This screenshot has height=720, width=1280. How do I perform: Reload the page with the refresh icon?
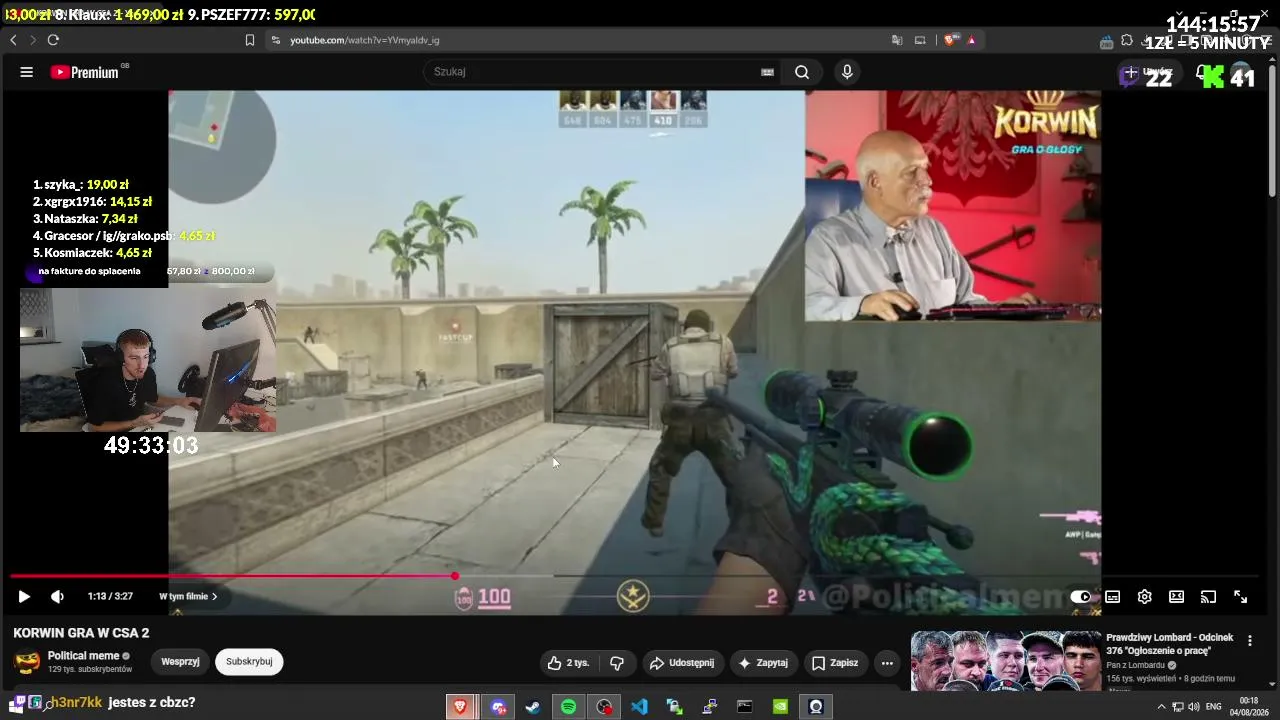pos(53,40)
